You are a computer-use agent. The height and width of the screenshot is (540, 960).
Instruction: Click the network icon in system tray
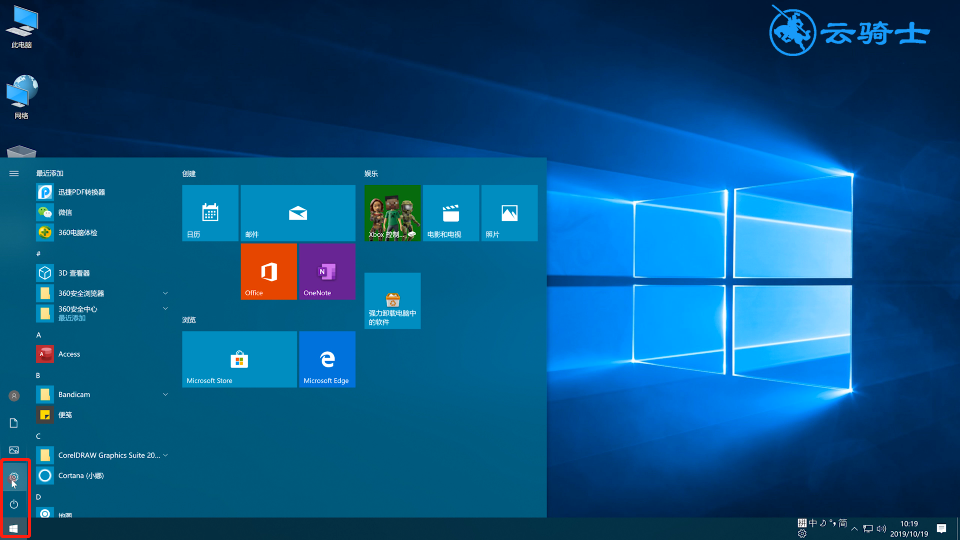[868, 529]
